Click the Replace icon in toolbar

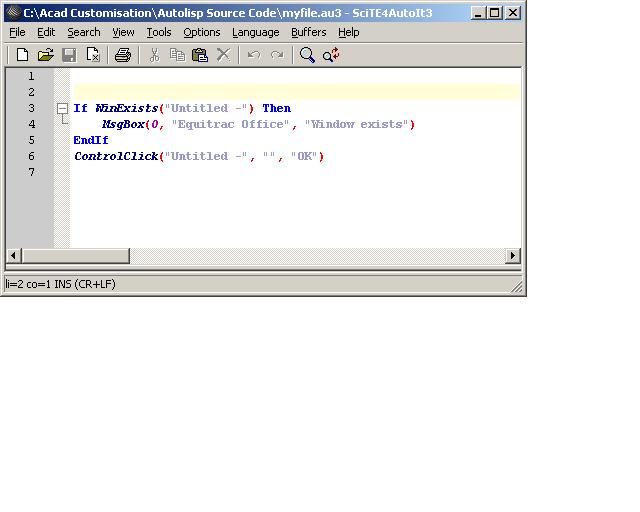[331, 55]
